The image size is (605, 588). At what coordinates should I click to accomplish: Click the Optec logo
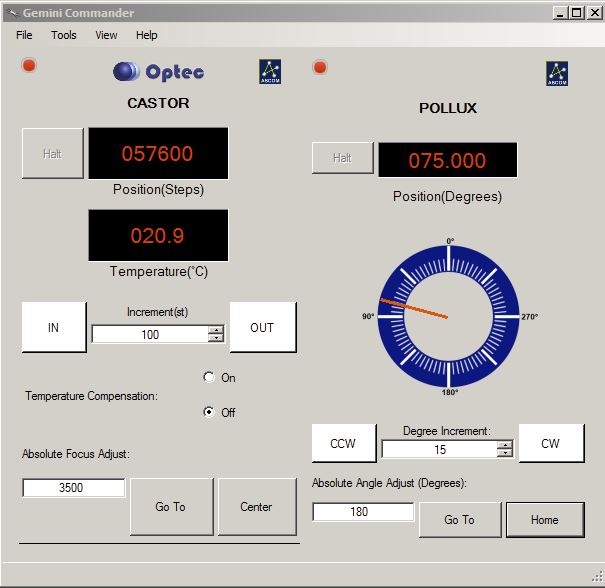click(158, 72)
